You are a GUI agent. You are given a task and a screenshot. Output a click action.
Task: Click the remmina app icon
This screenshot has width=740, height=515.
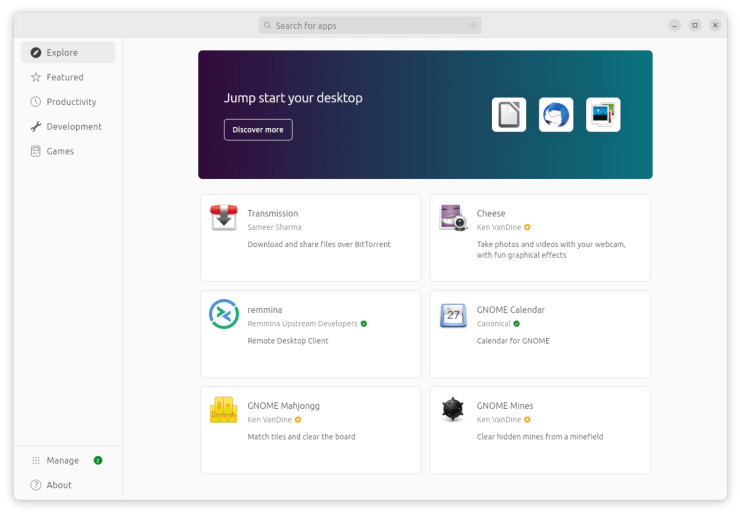click(x=224, y=314)
